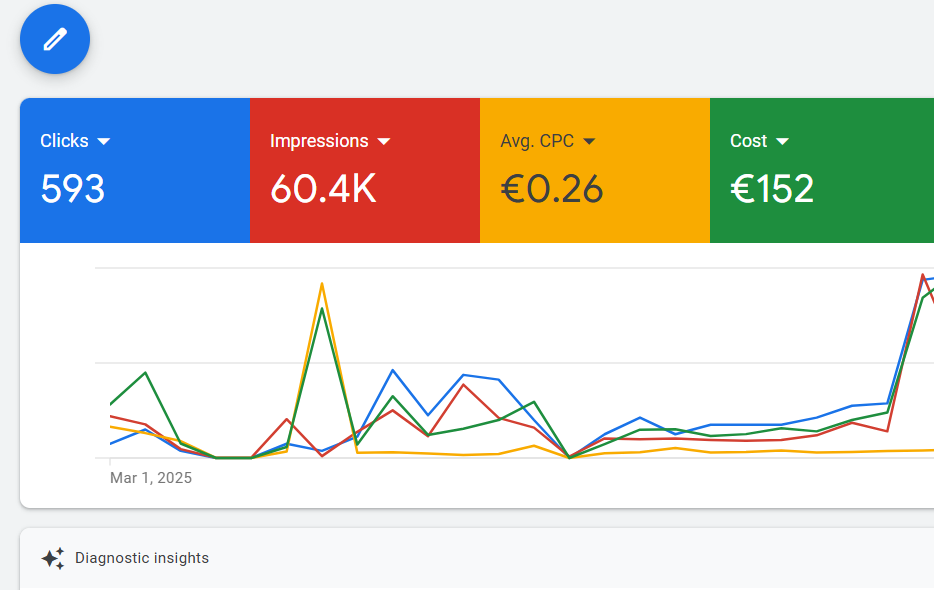Click the €0.26 average CPC value
The width and height of the screenshot is (934, 590).
point(552,189)
